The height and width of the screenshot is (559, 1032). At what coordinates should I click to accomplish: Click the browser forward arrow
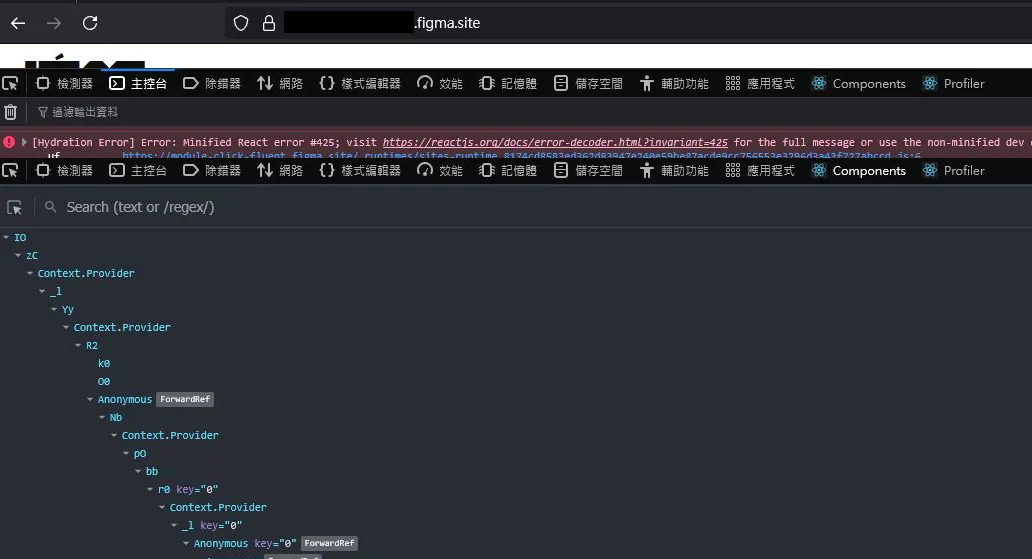(54, 23)
